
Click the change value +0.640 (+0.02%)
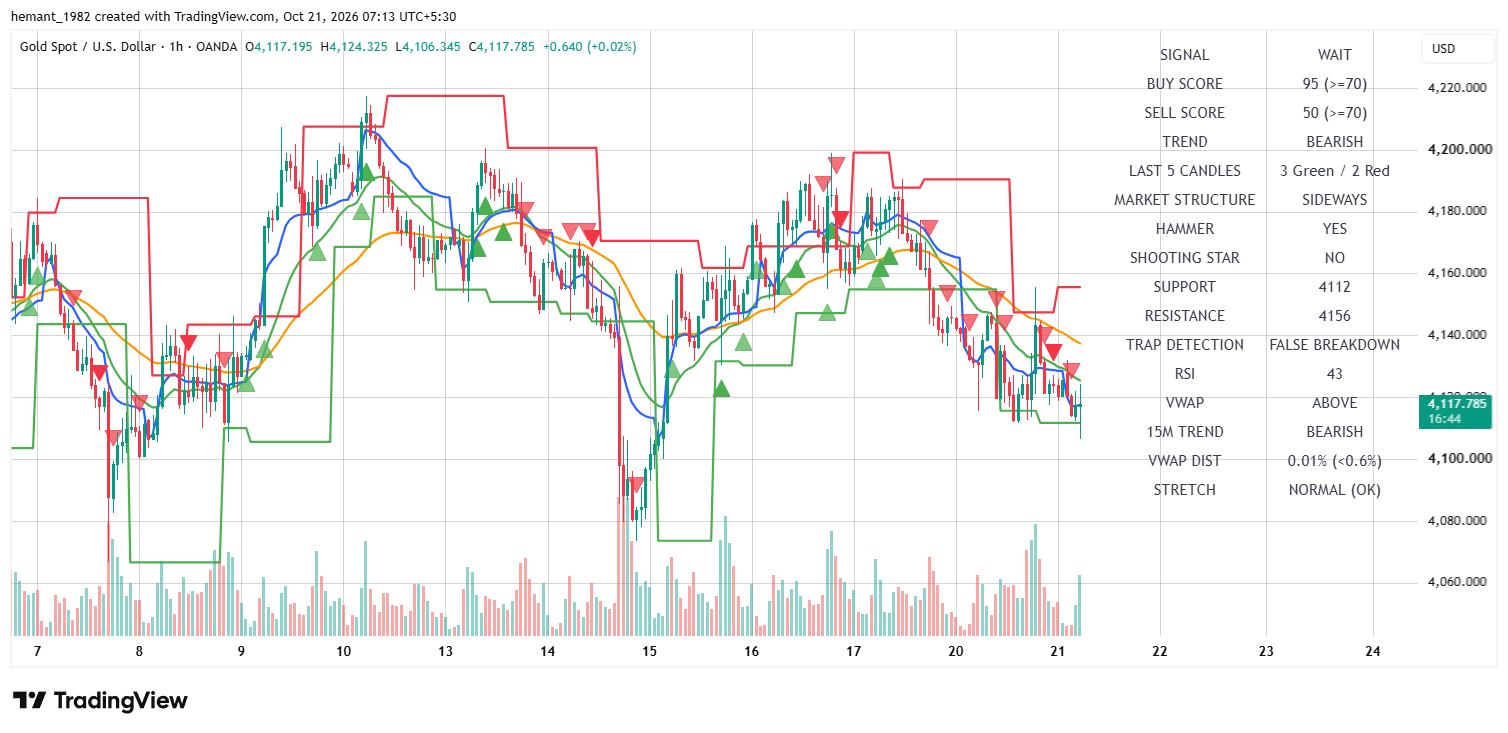click(x=590, y=46)
